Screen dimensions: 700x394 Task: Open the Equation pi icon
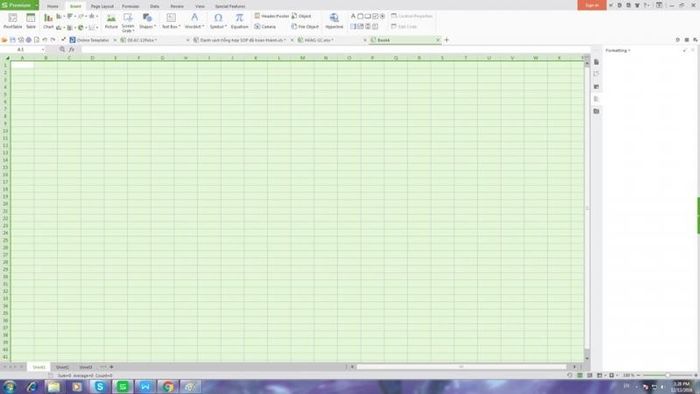[239, 21]
